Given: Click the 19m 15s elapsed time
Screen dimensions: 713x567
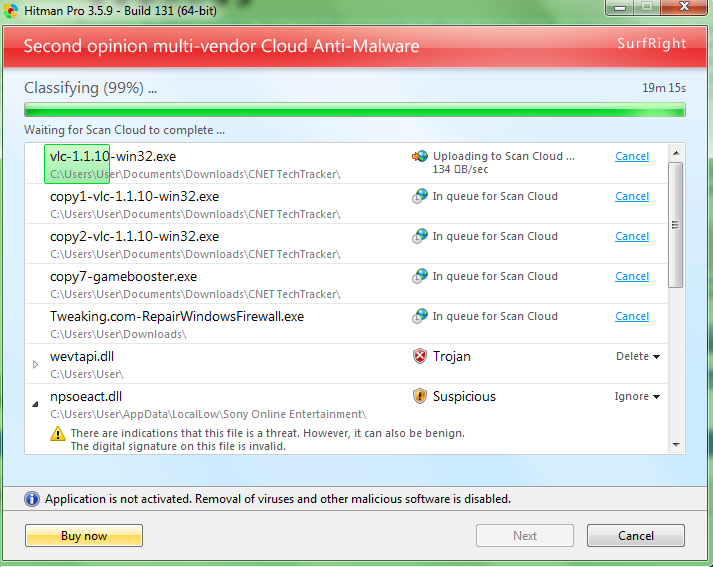Looking at the screenshot, I should (x=664, y=88).
